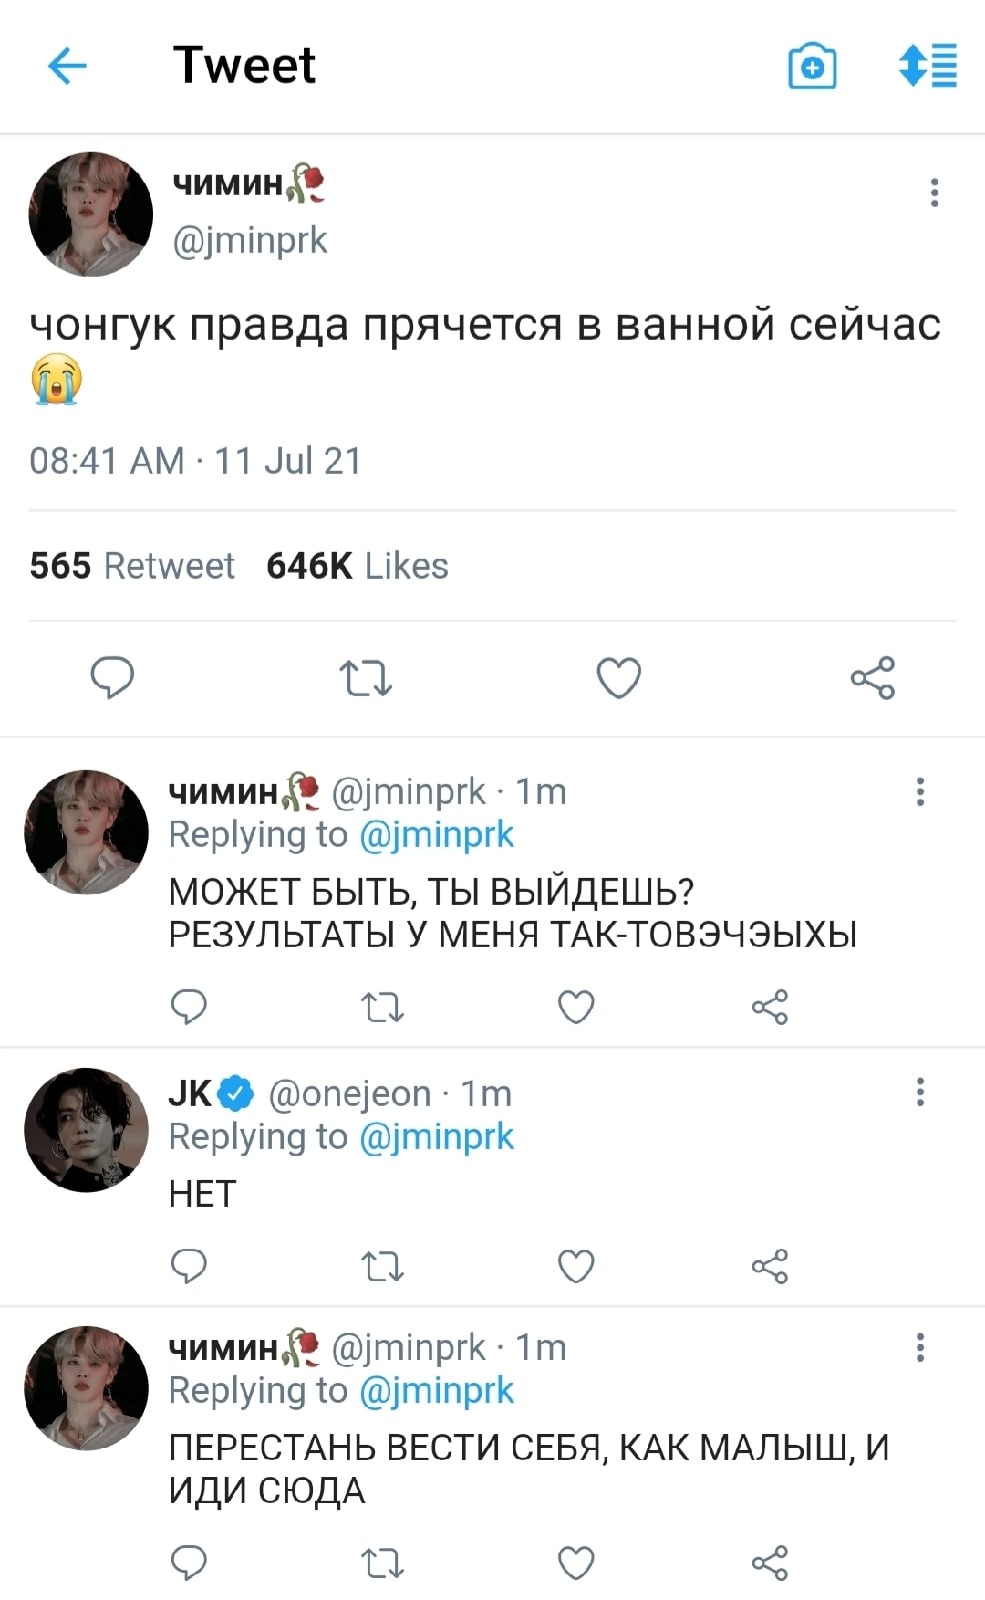Open @onejeon profile handle
985x1600 pixels.
pos(350,1094)
